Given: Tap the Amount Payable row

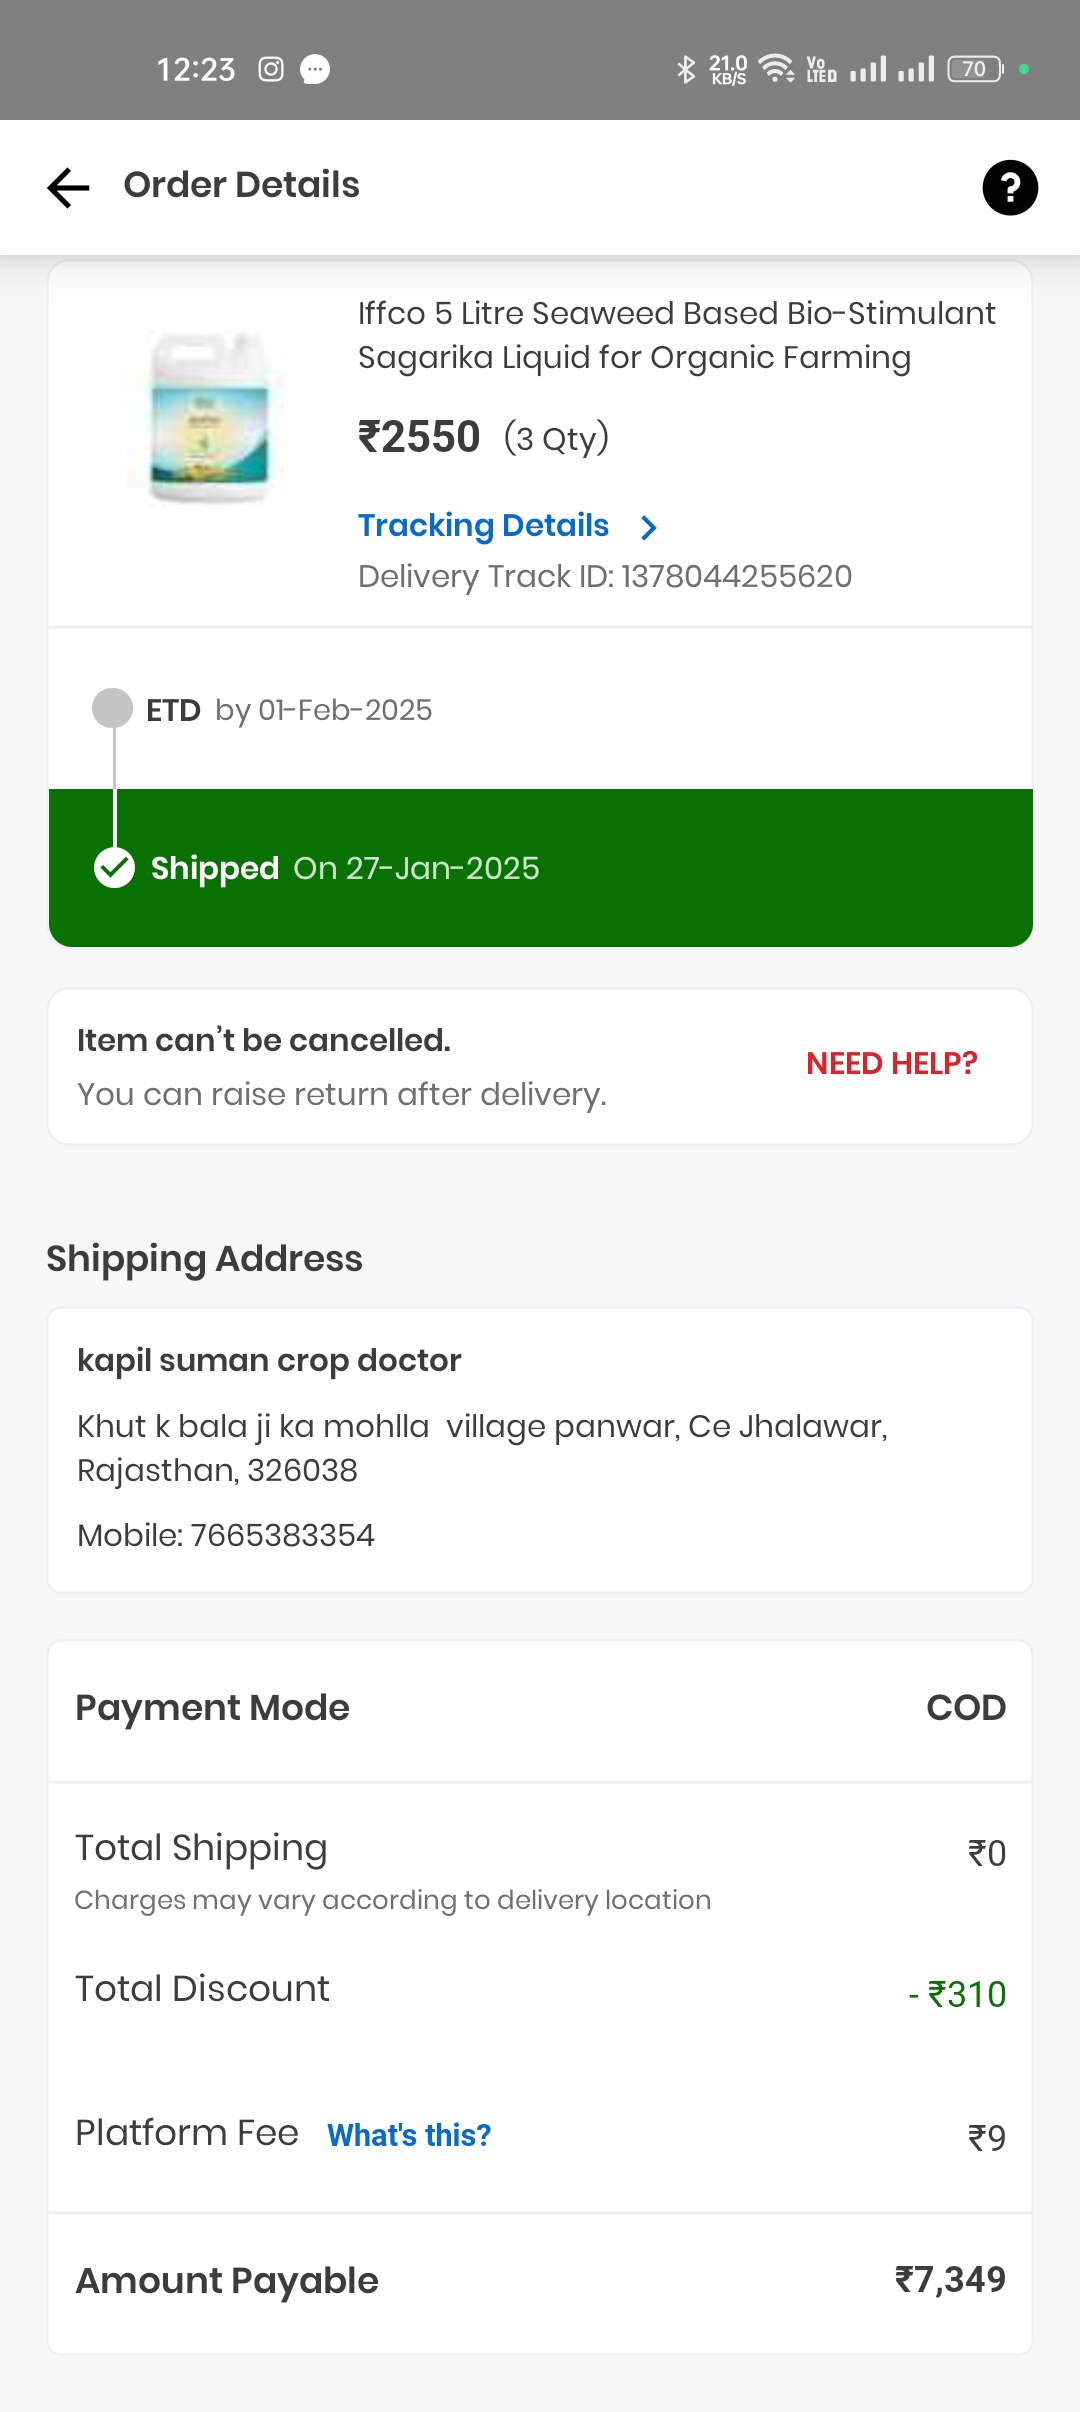Looking at the screenshot, I should click(540, 2280).
